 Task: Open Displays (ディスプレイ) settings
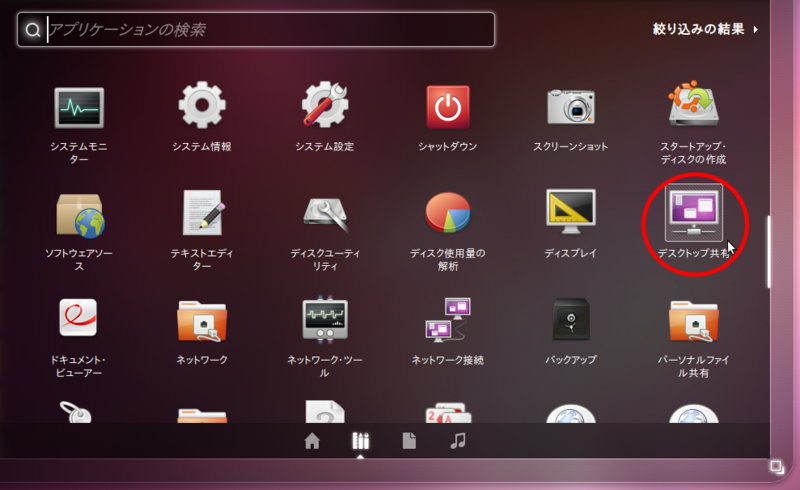pos(571,212)
